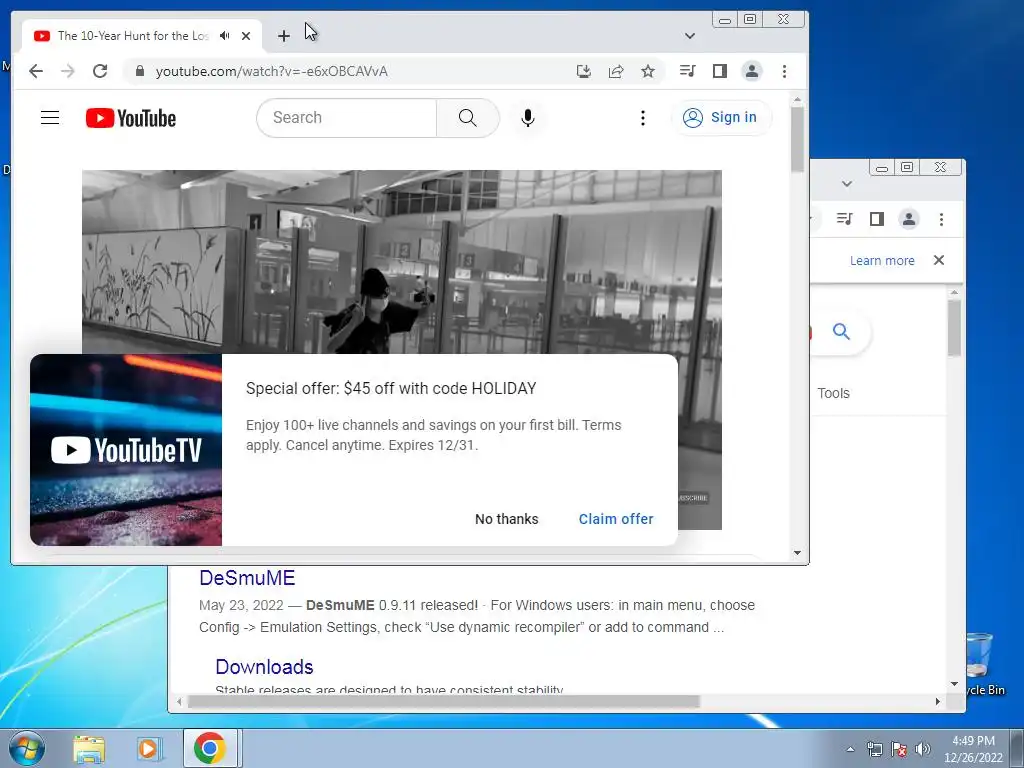Open the clock showing 4:49 PM
Viewport: 1024px width, 768px height.
973,749
